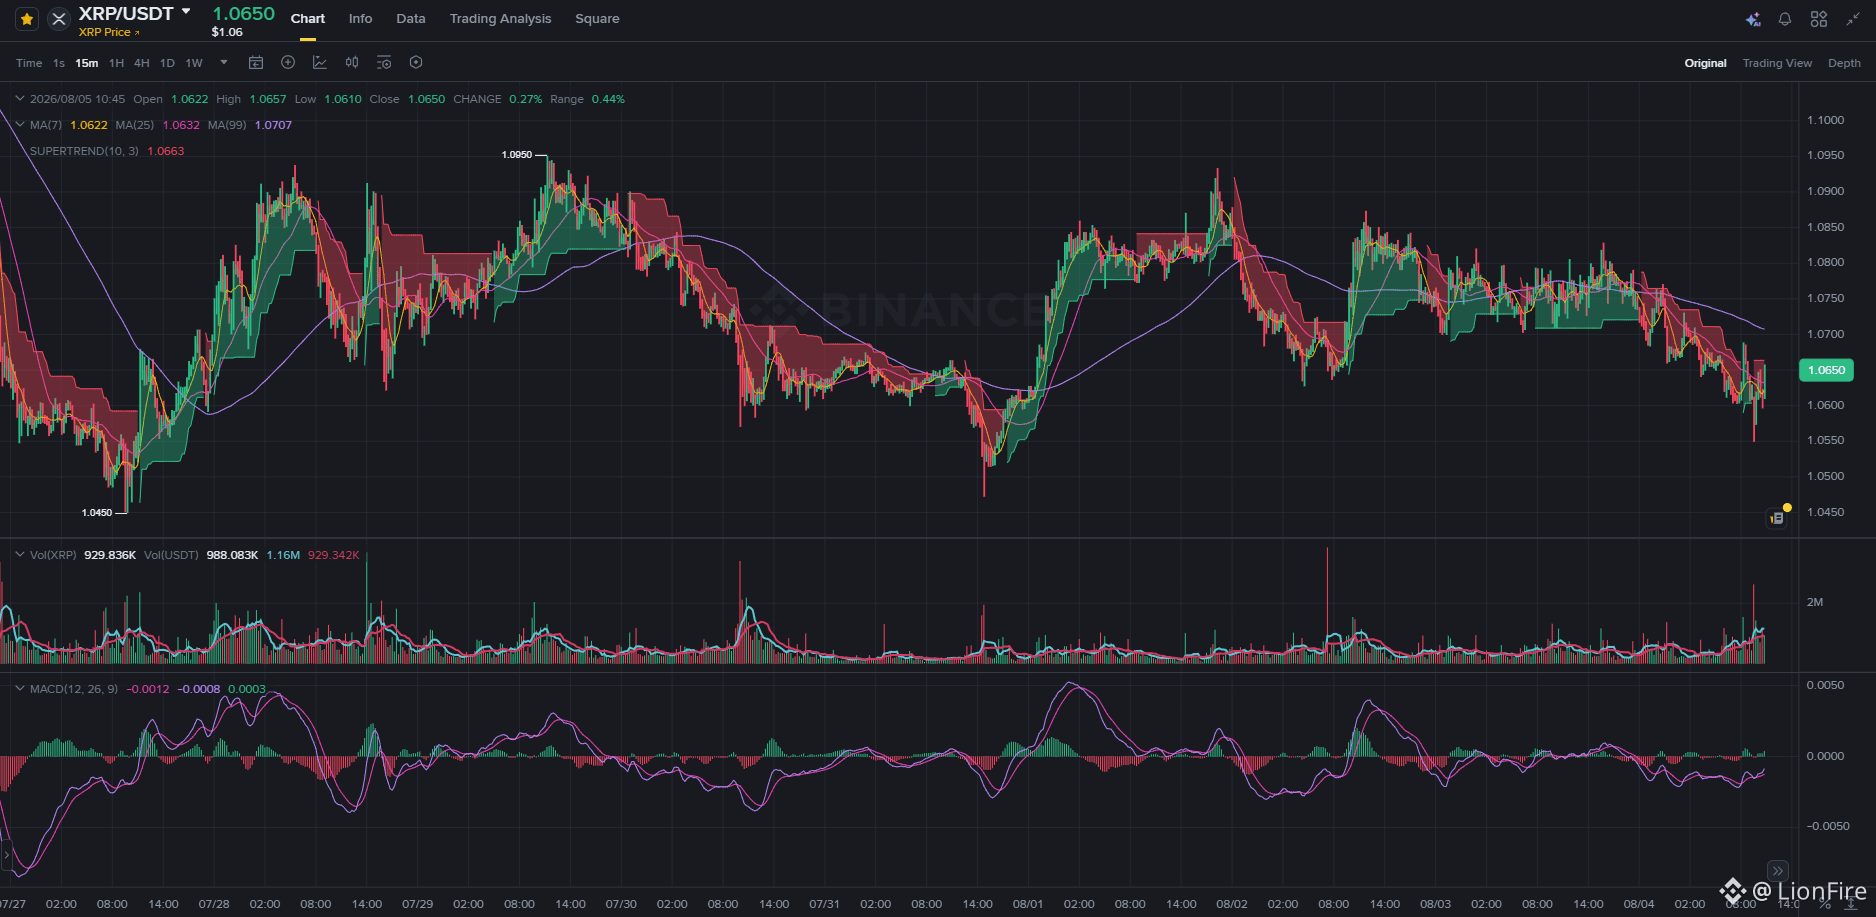Click the MA(7) legend label

[46, 125]
